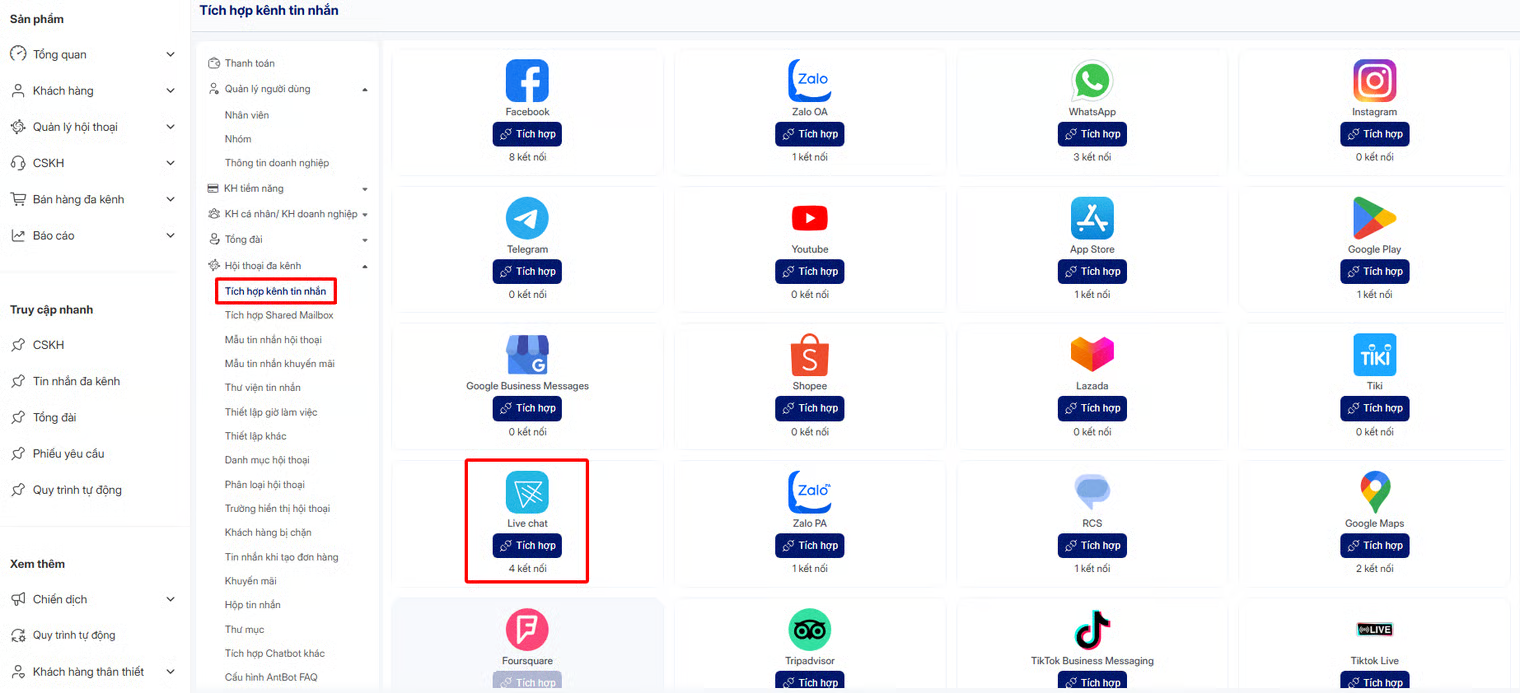Click the Telegram logo icon
Viewport: 1520px width, 693px height.
pos(527,218)
